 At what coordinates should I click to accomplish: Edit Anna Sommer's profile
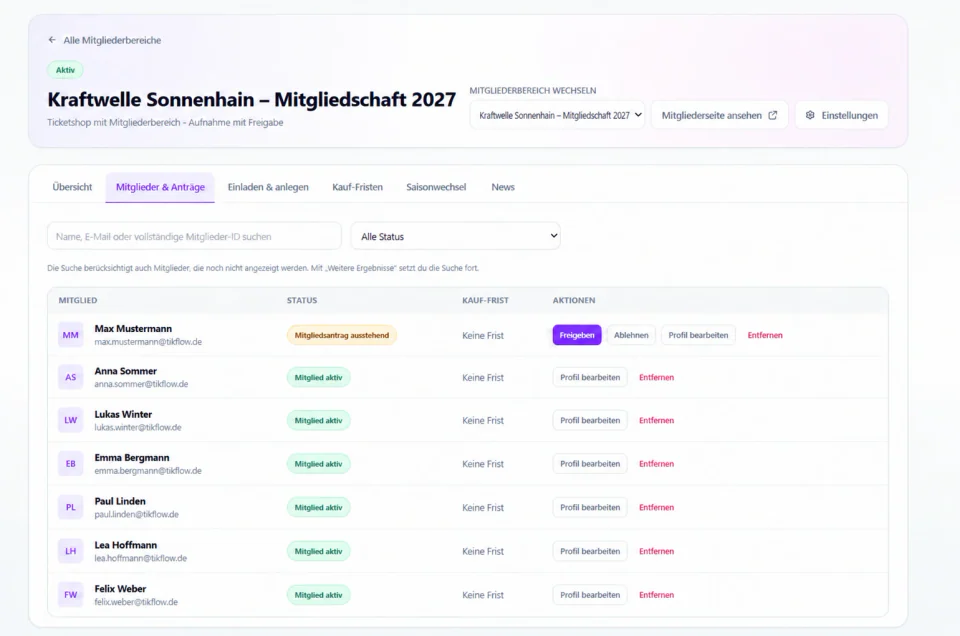pyautogui.click(x=590, y=377)
